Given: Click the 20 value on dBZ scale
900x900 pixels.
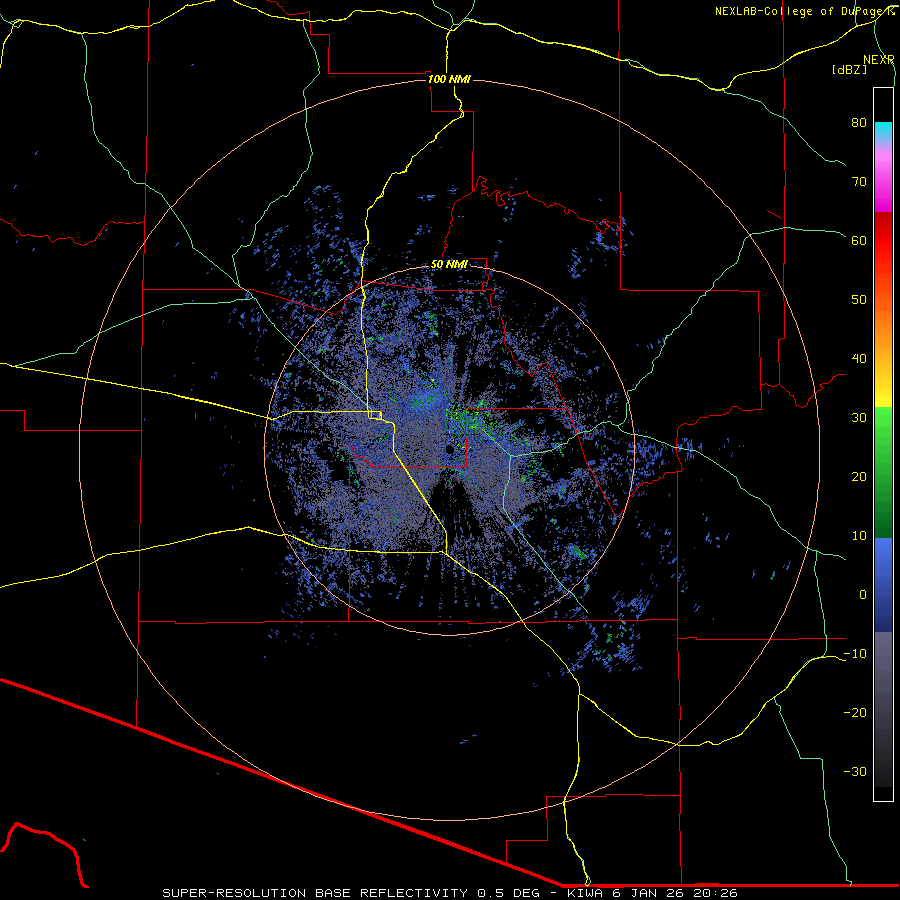Looking at the screenshot, I should tap(859, 477).
